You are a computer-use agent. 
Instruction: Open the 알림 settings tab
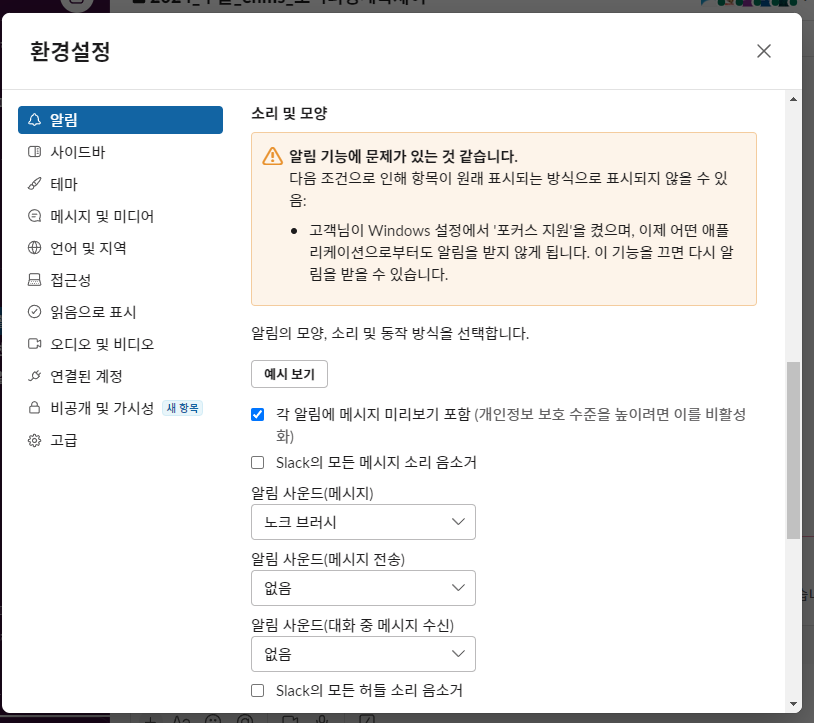120,120
